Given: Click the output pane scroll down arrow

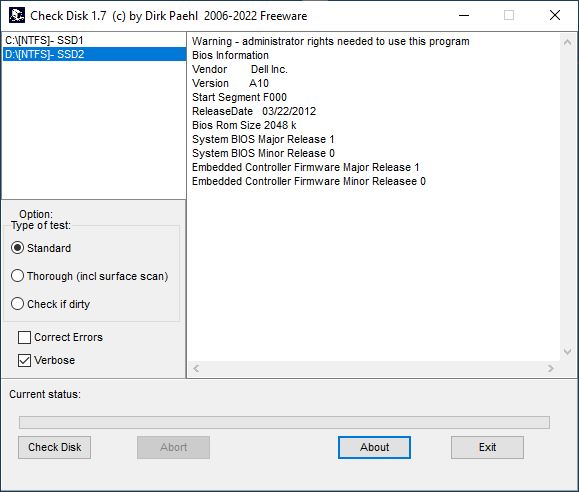Looking at the screenshot, I should click(568, 351).
